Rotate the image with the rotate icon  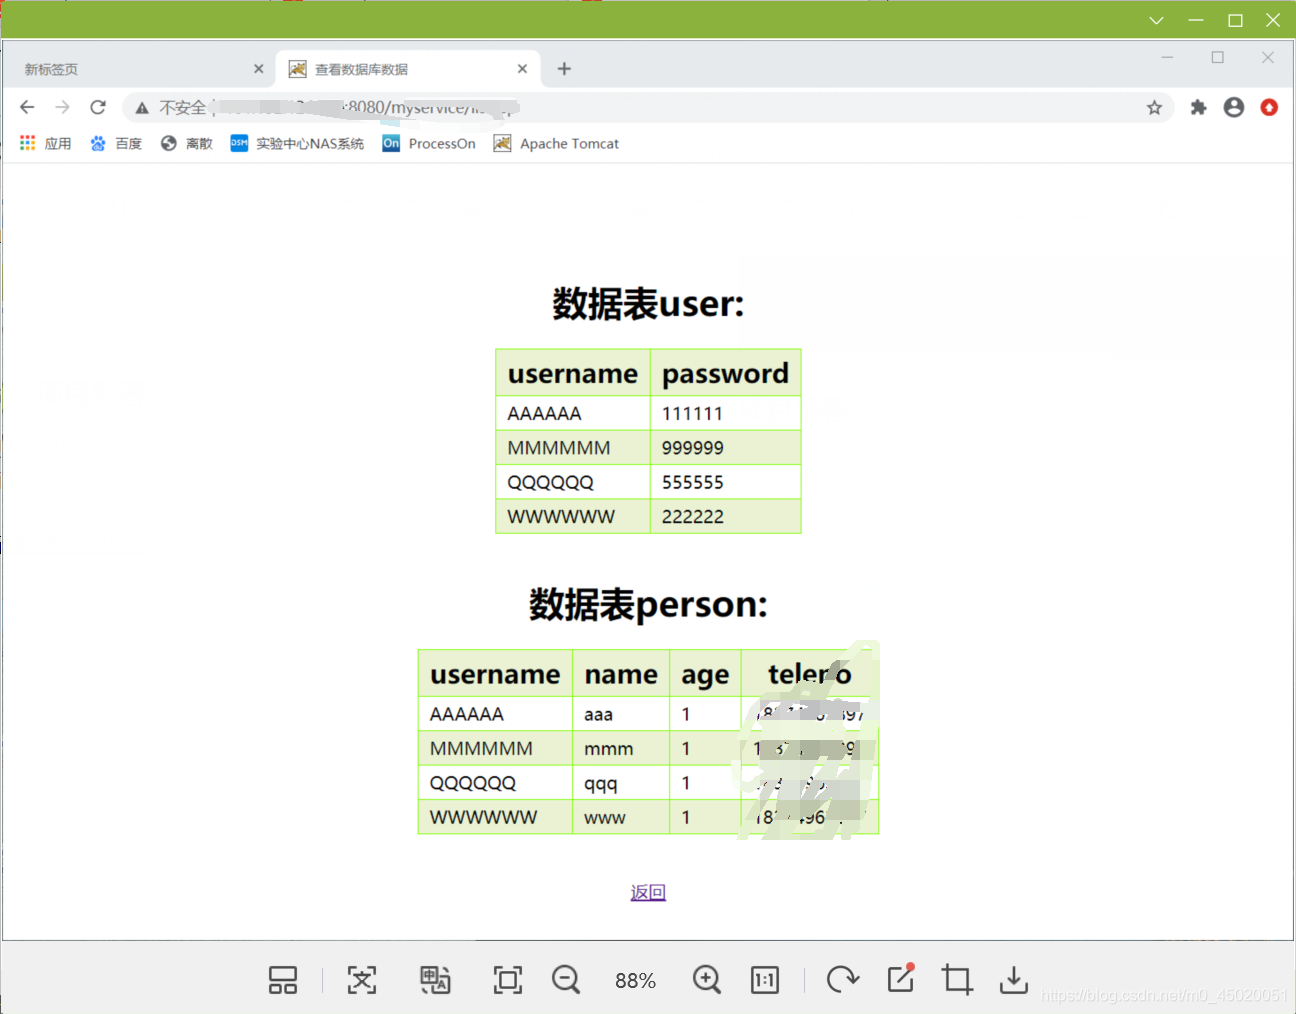click(x=842, y=980)
